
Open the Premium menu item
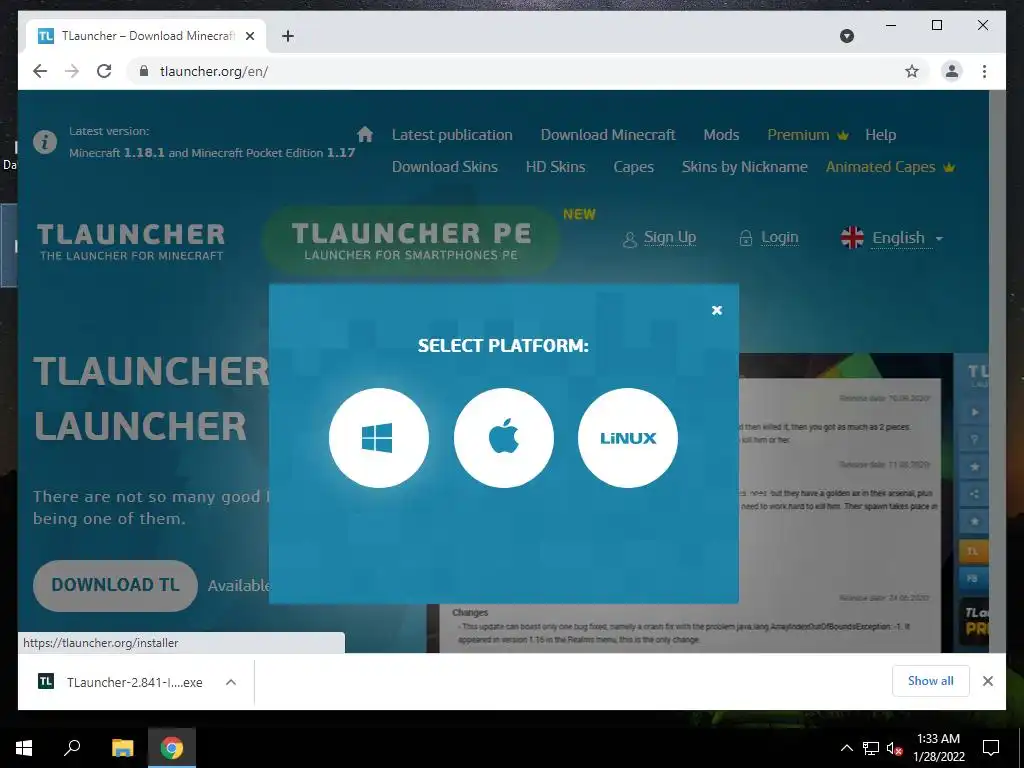click(807, 135)
